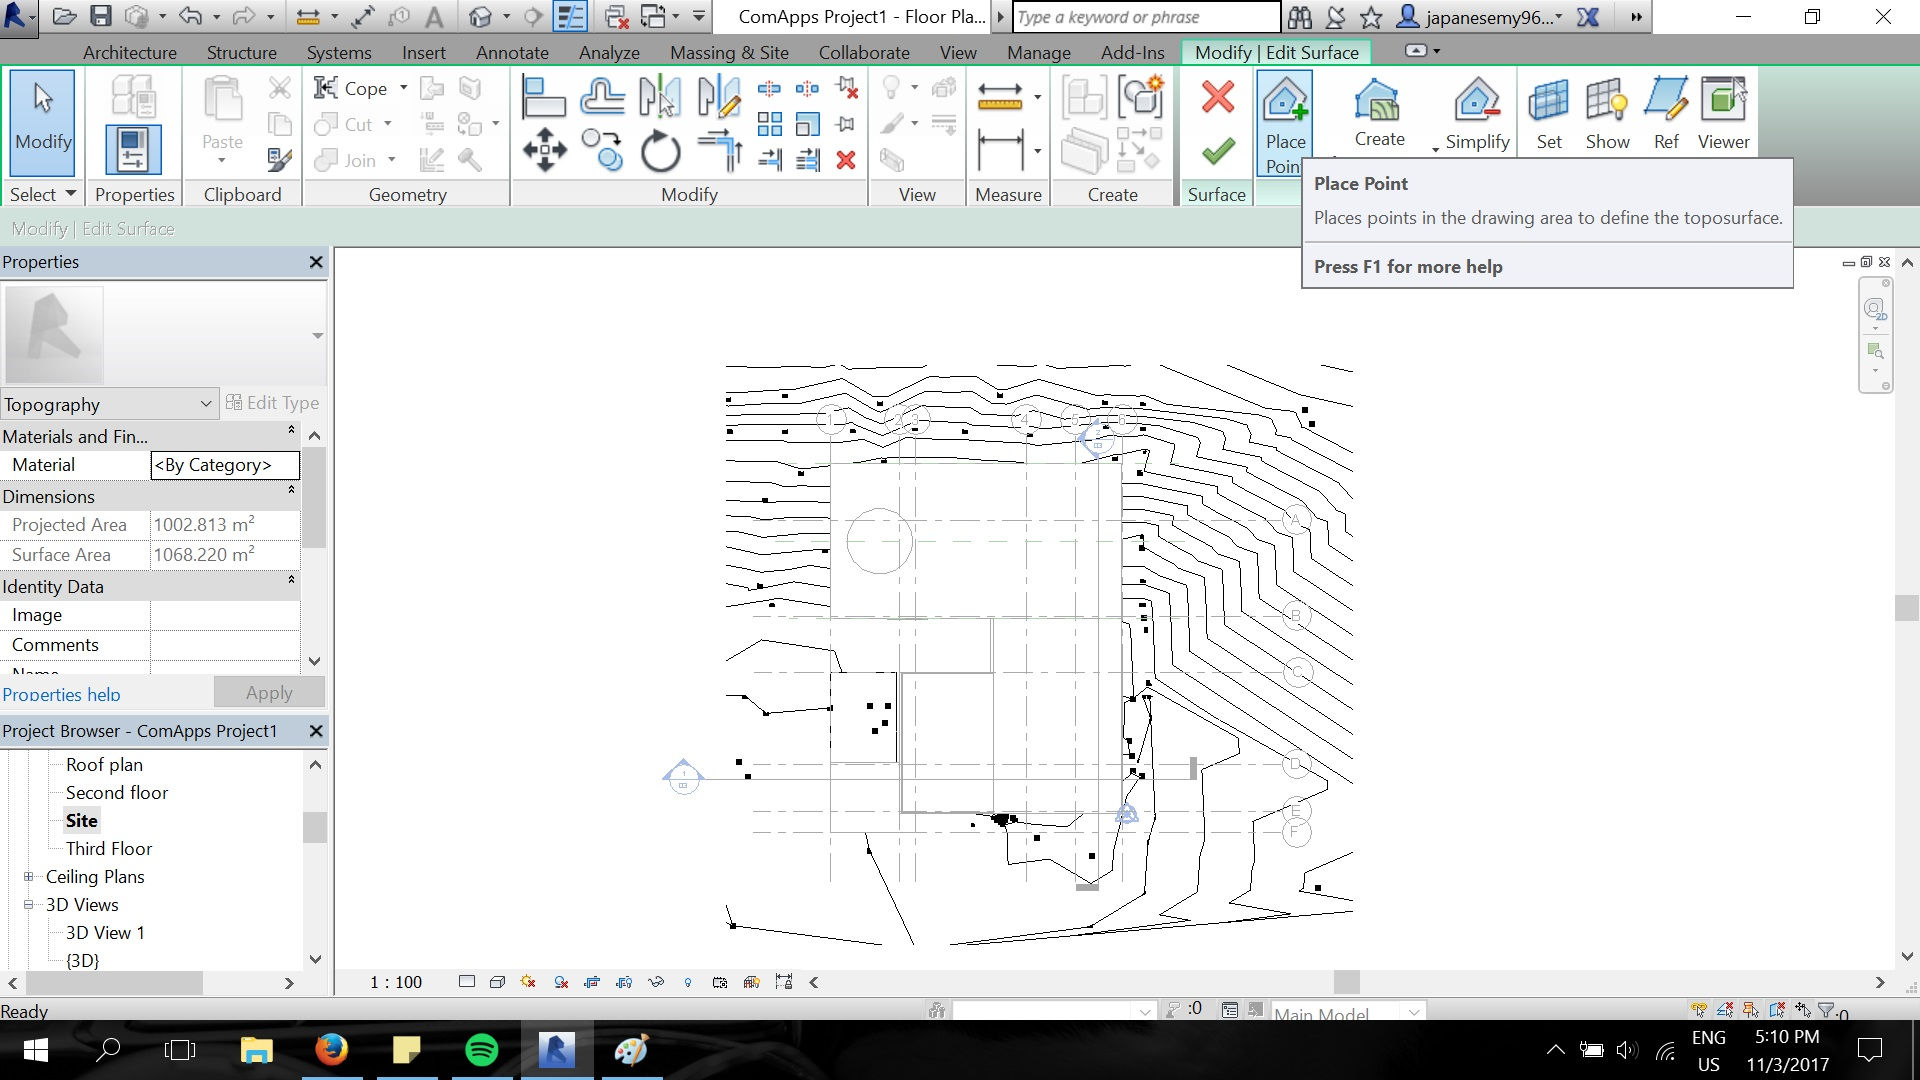Collapse the Materials and Finishes section

click(291, 430)
